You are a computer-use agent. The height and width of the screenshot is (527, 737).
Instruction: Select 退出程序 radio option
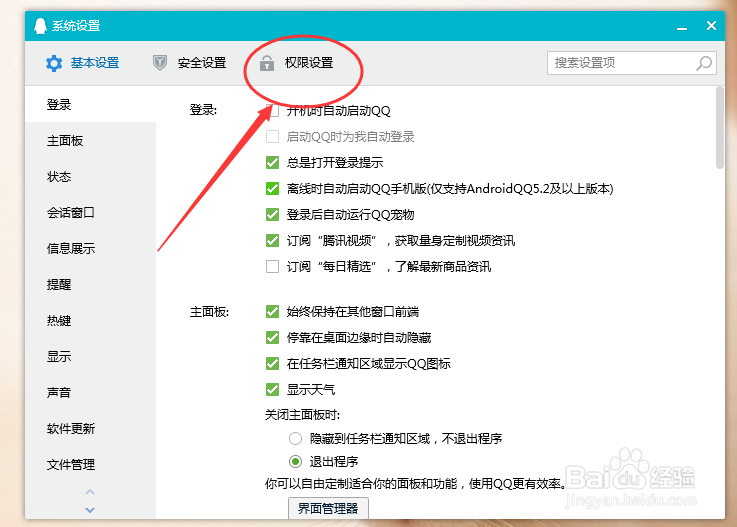tap(295, 462)
